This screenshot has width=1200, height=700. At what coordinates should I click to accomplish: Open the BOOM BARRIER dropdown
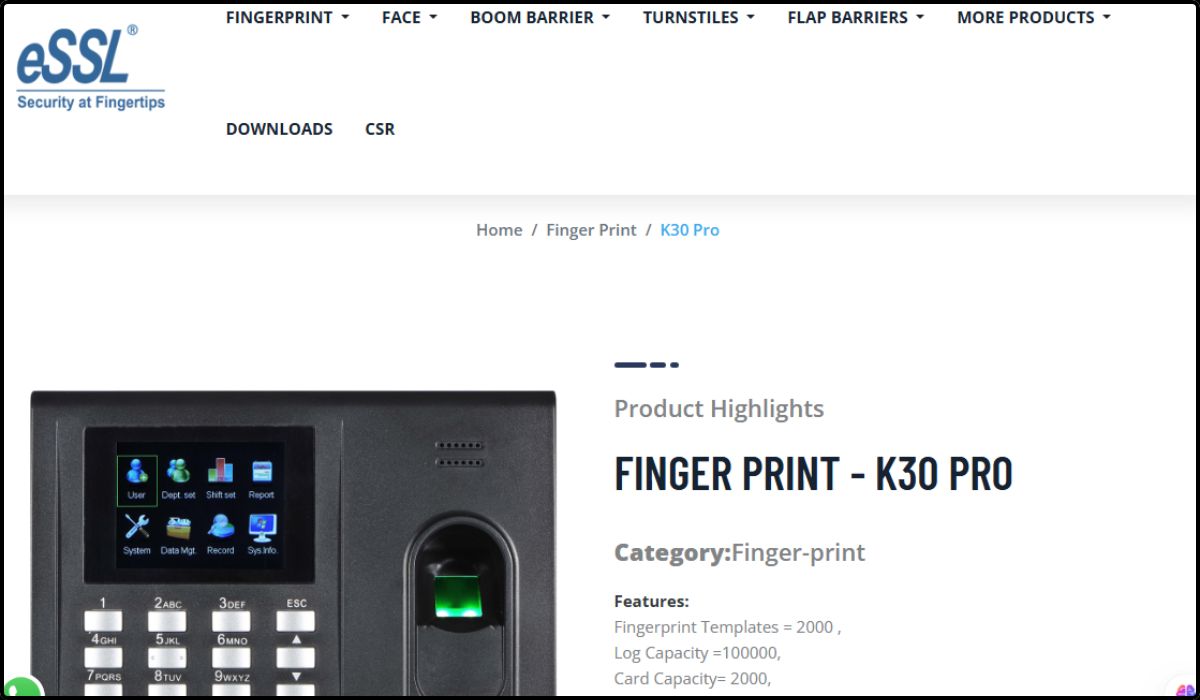(x=540, y=17)
